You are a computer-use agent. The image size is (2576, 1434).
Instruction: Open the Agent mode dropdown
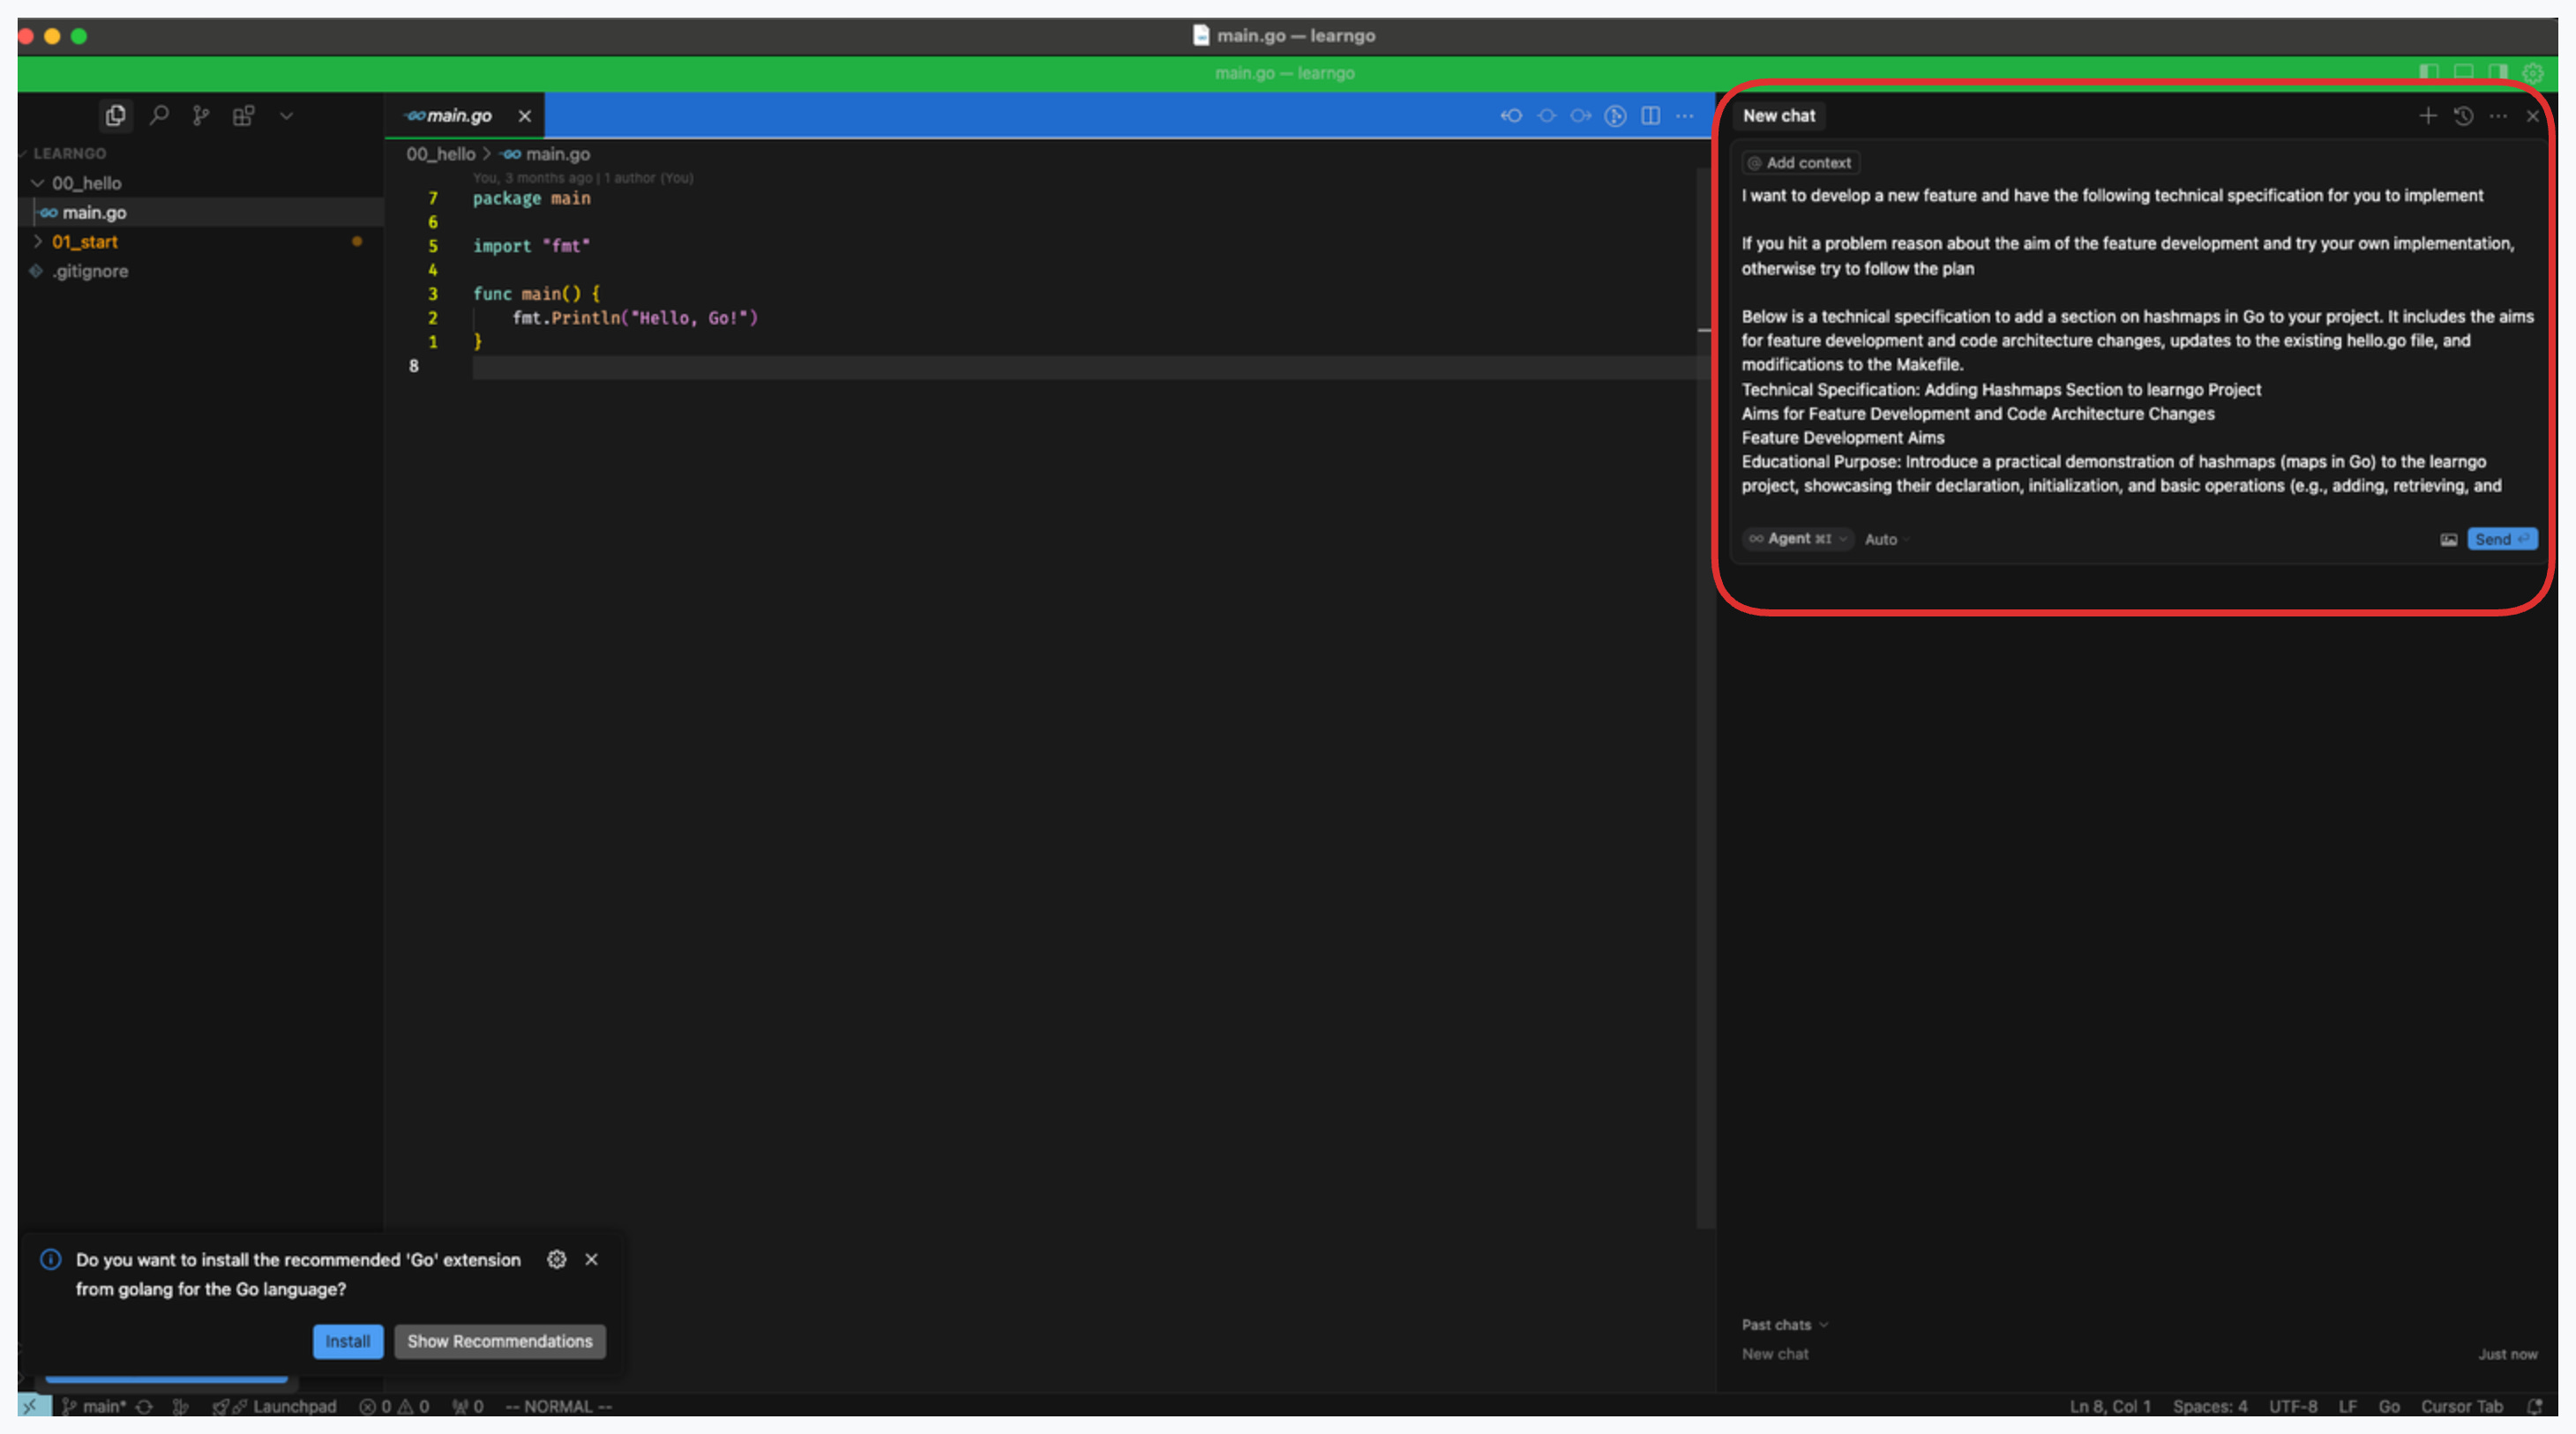click(1798, 539)
